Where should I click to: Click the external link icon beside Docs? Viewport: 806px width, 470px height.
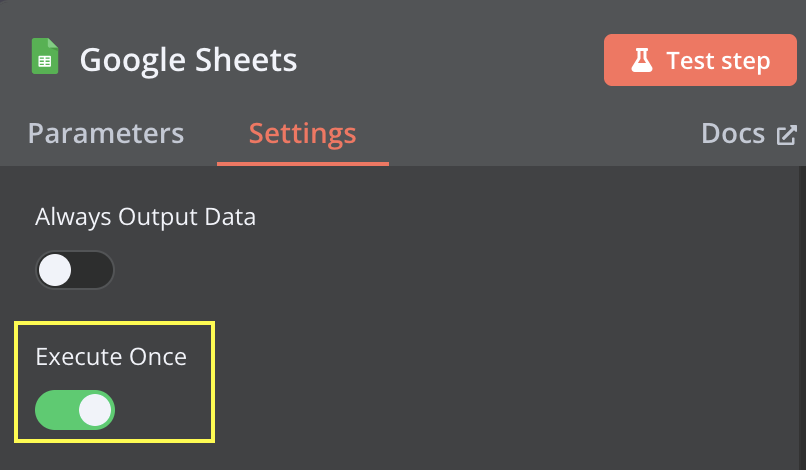786,135
